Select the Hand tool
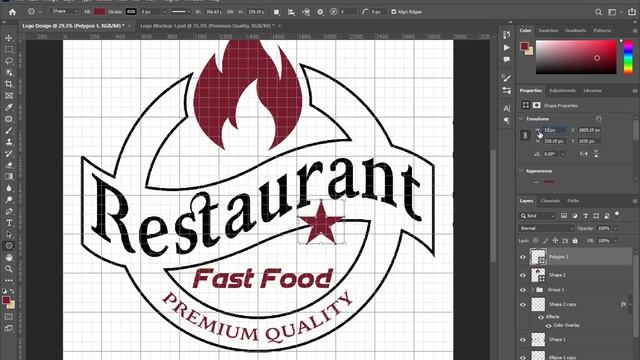This screenshot has height=360, width=640. click(9, 258)
